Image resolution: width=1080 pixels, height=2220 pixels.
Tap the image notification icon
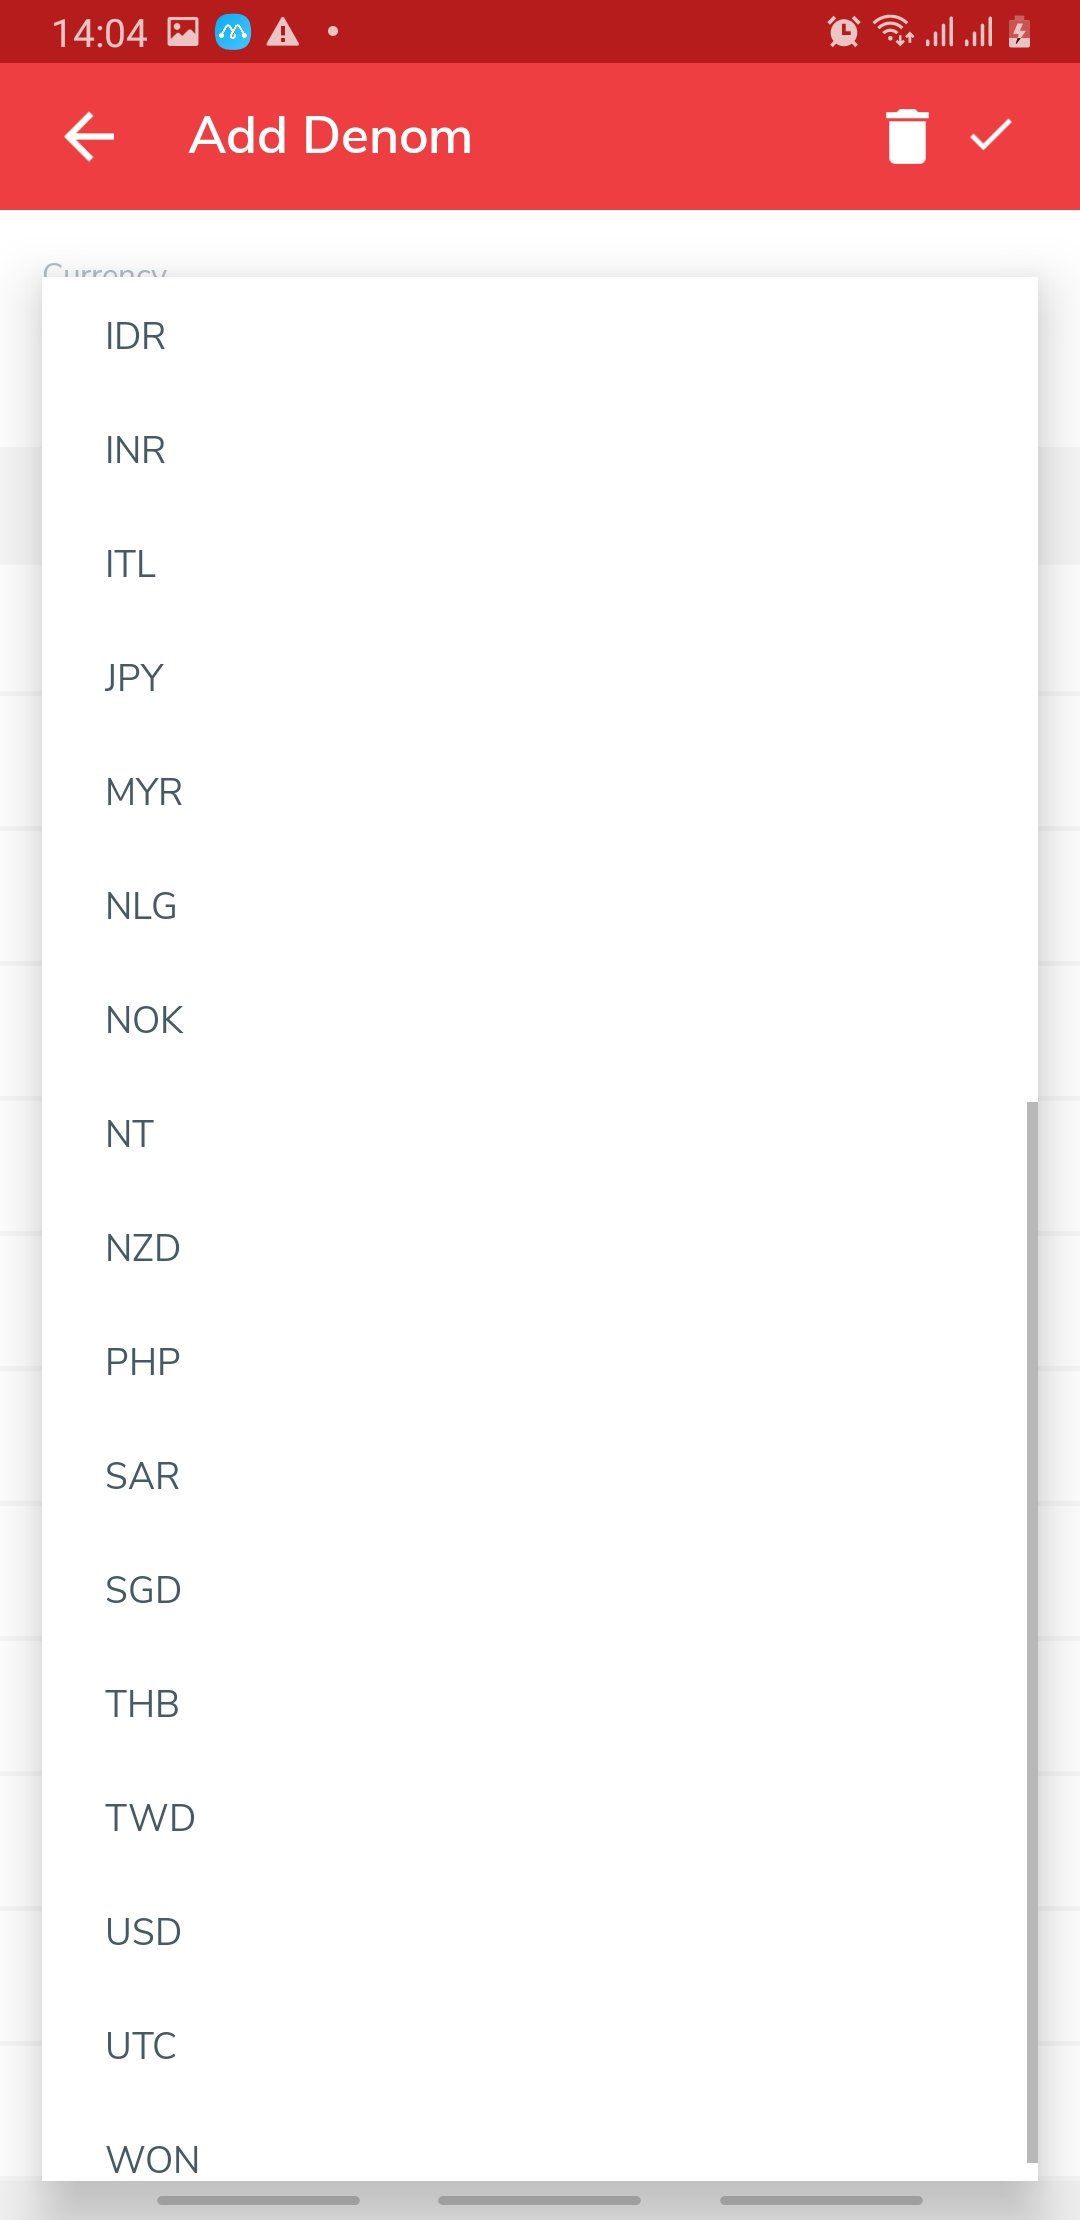coord(183,32)
